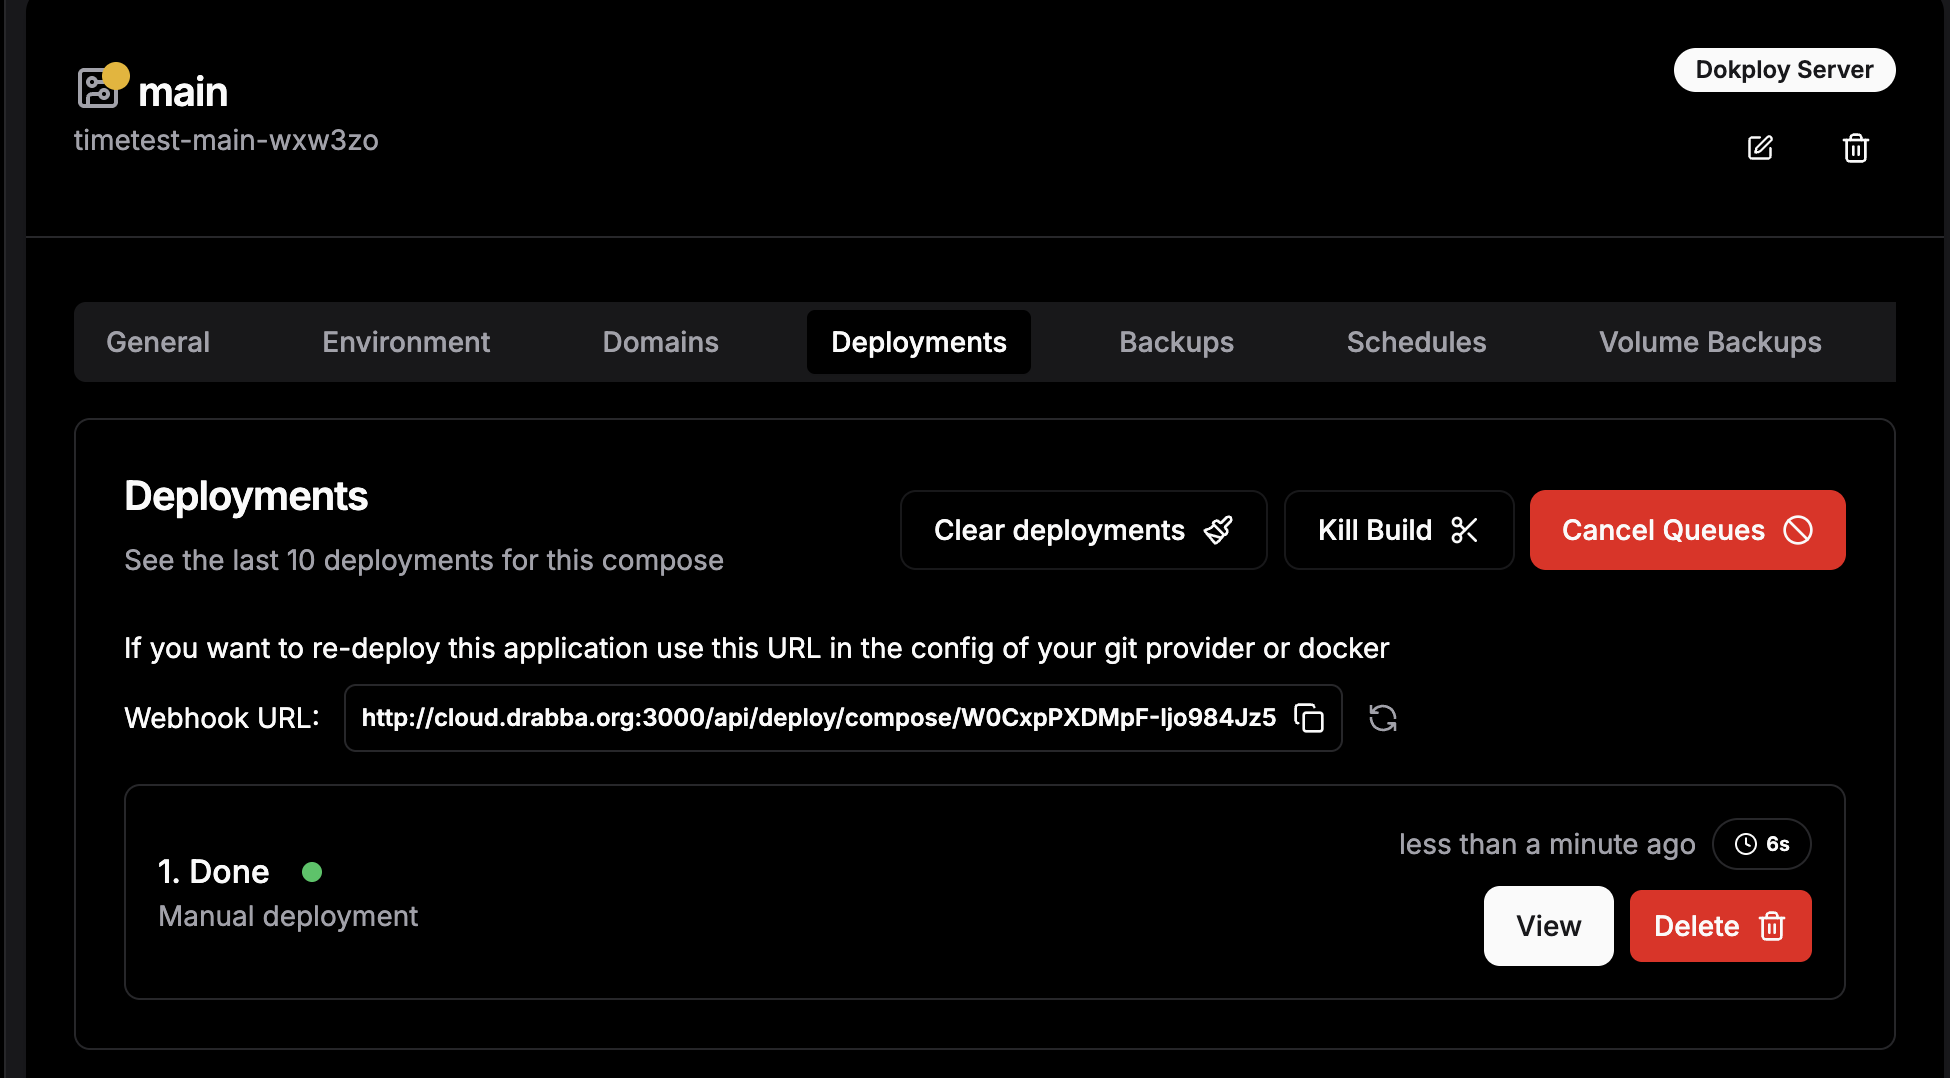The width and height of the screenshot is (1950, 1078).
Task: Open the Volume Backups tab
Action: 1710,342
